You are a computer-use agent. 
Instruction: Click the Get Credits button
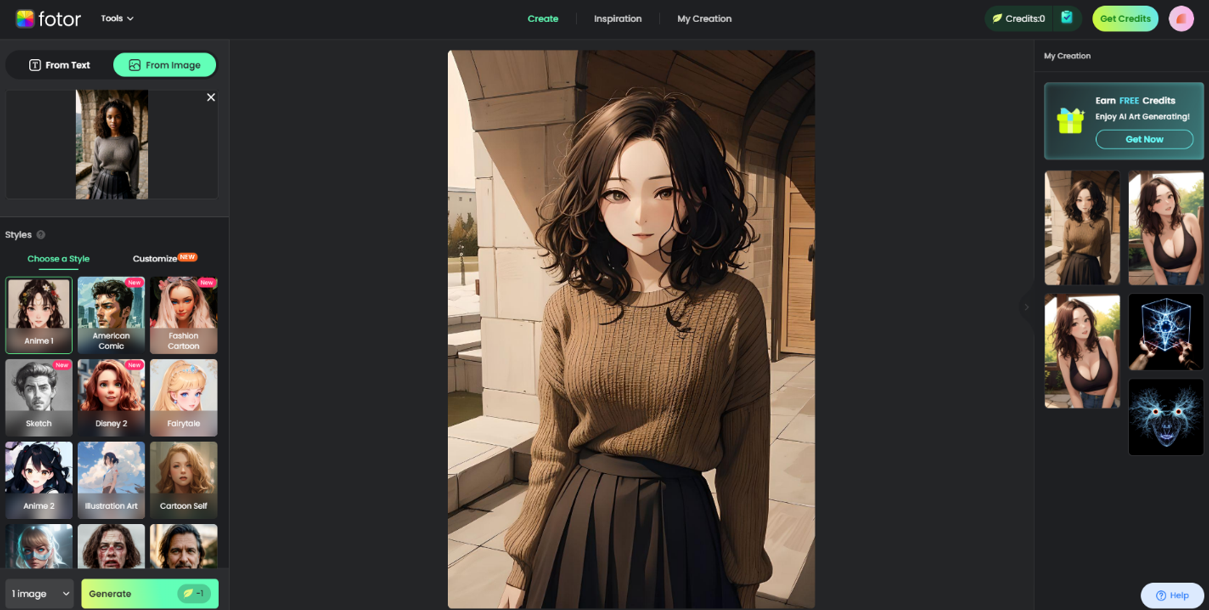click(x=1125, y=18)
